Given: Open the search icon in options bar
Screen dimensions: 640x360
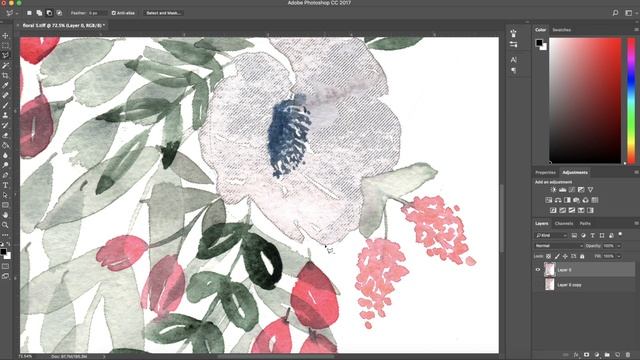Looking at the screenshot, I should [615, 13].
